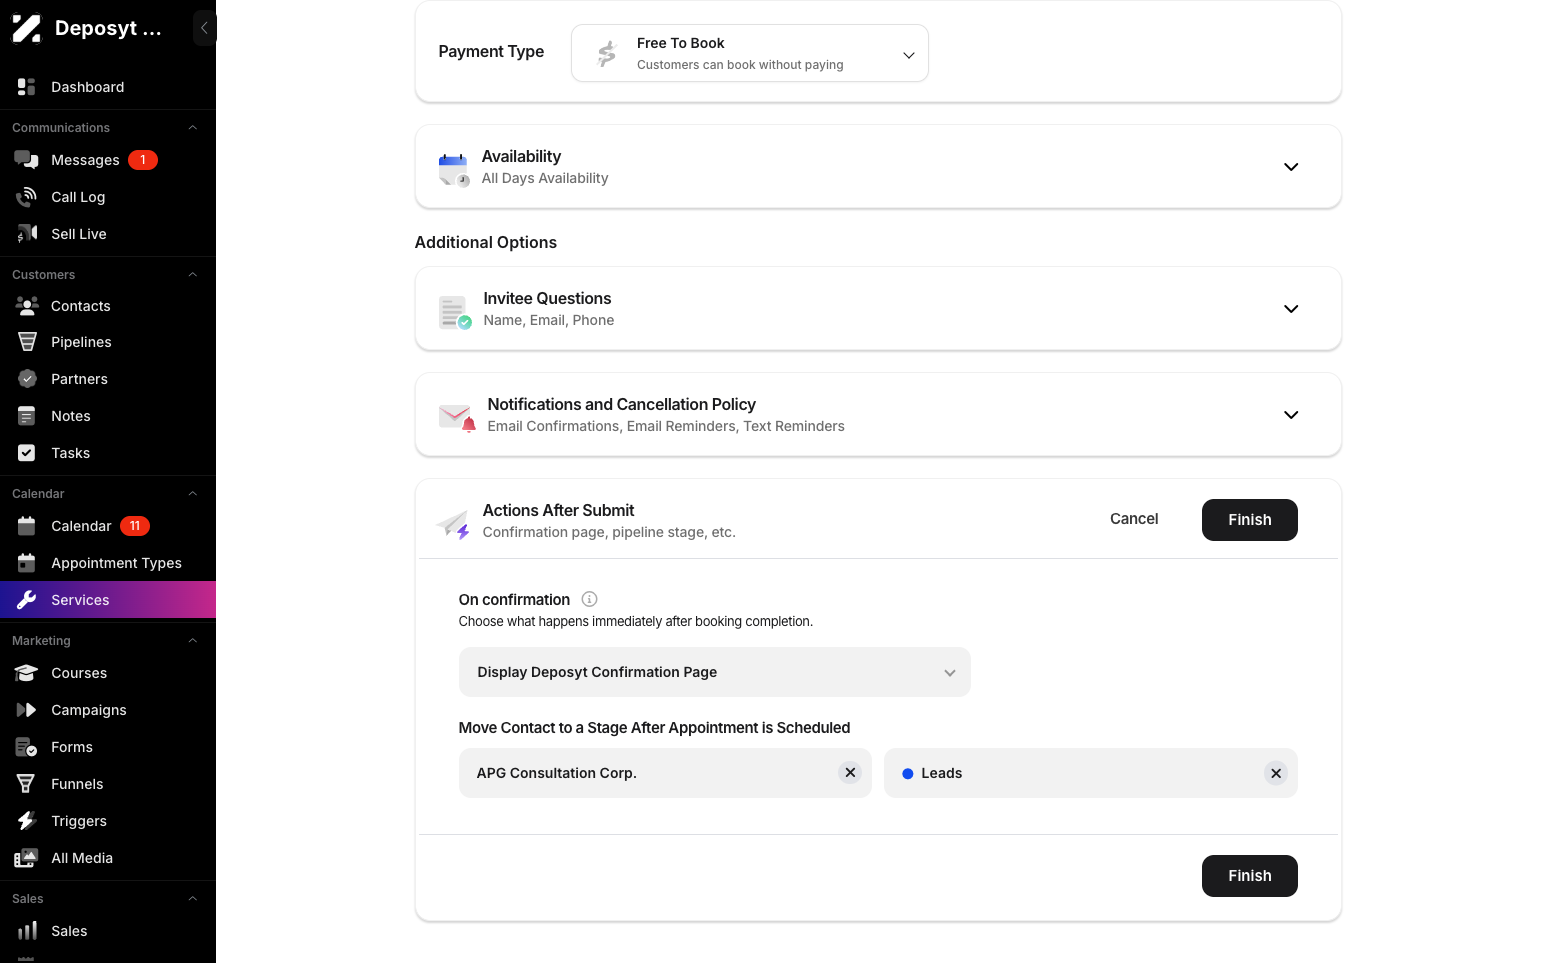Click the Notifications envelope bell icon

click(x=457, y=417)
